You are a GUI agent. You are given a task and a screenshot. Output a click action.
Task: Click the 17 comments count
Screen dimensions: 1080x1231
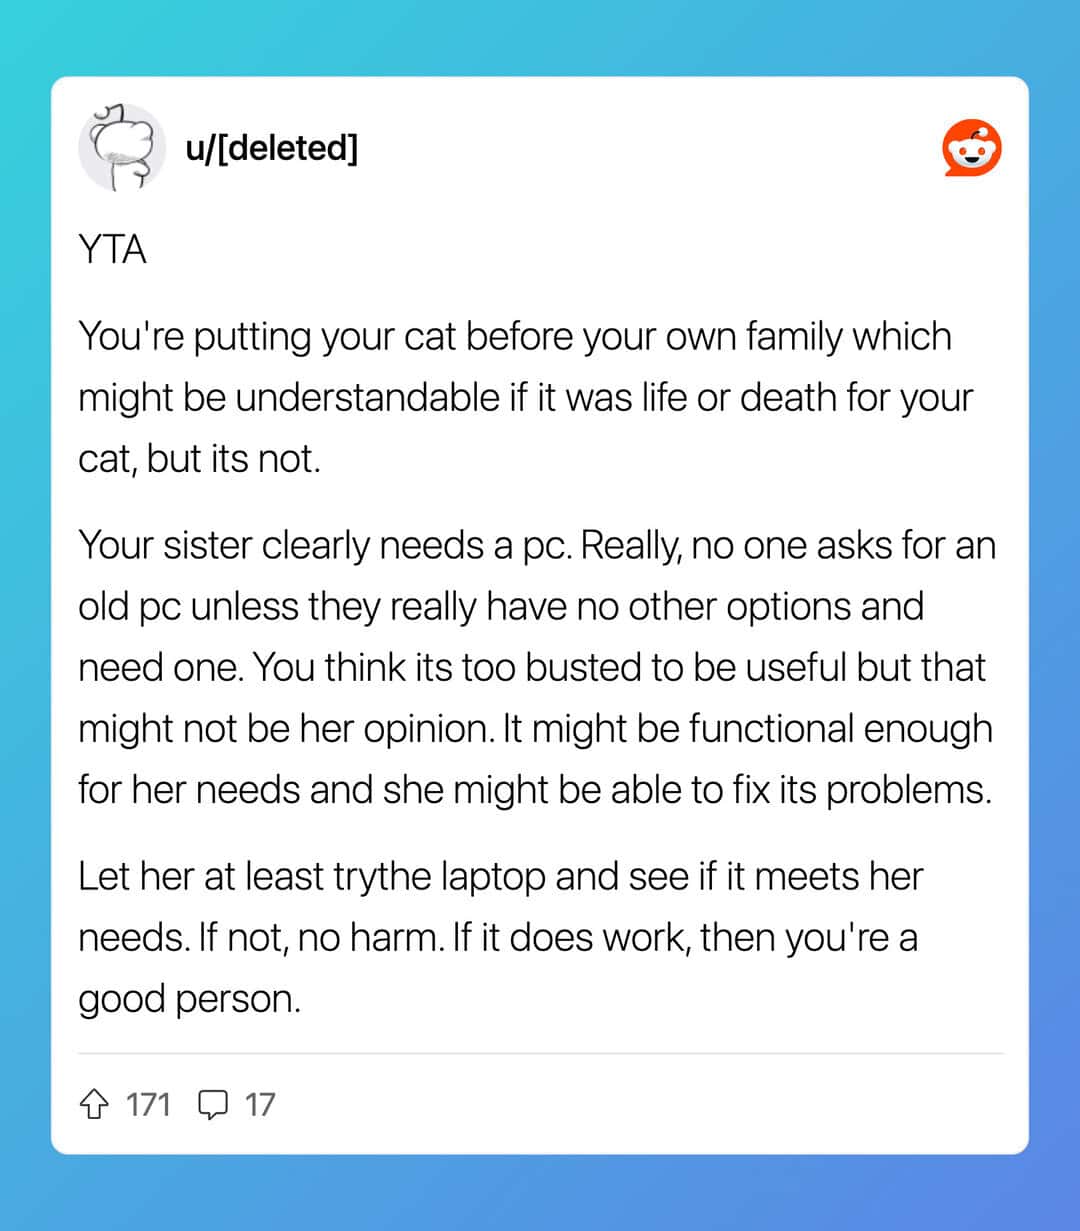(260, 1105)
